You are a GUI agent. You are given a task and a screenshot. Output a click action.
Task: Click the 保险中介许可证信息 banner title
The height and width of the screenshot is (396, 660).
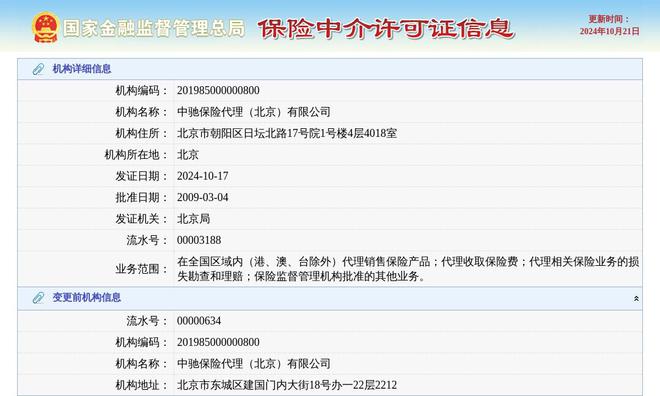[x=386, y=28]
